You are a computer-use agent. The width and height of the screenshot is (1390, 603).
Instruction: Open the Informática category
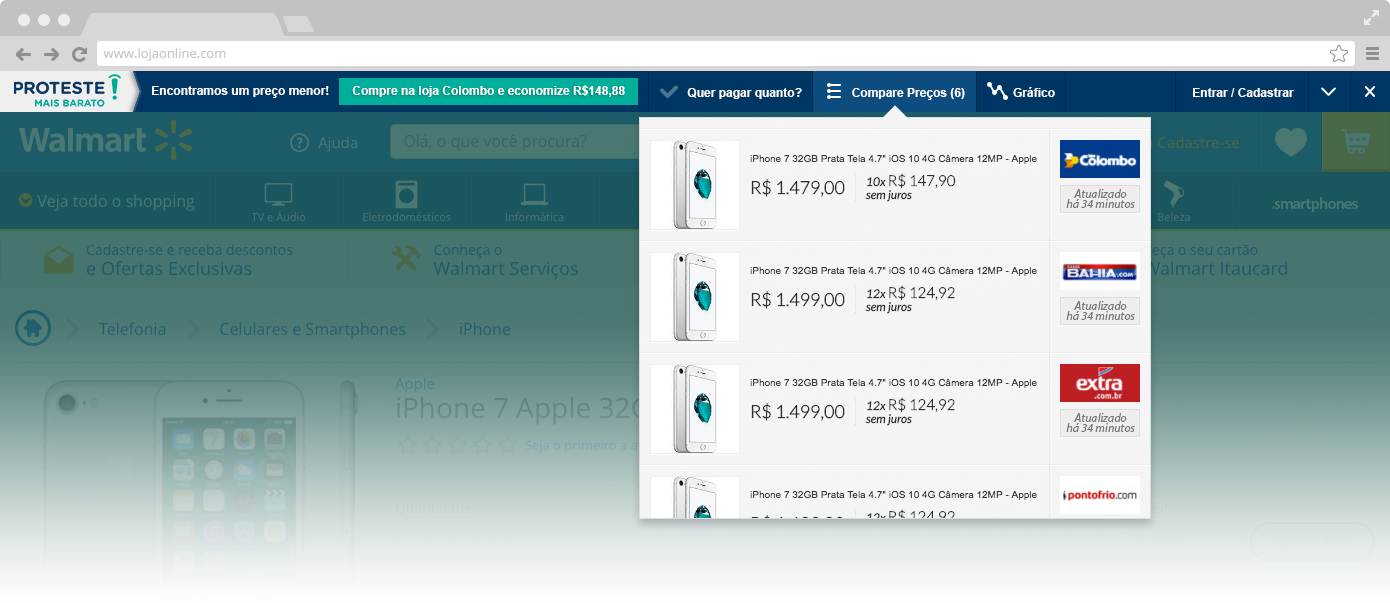pos(534,201)
